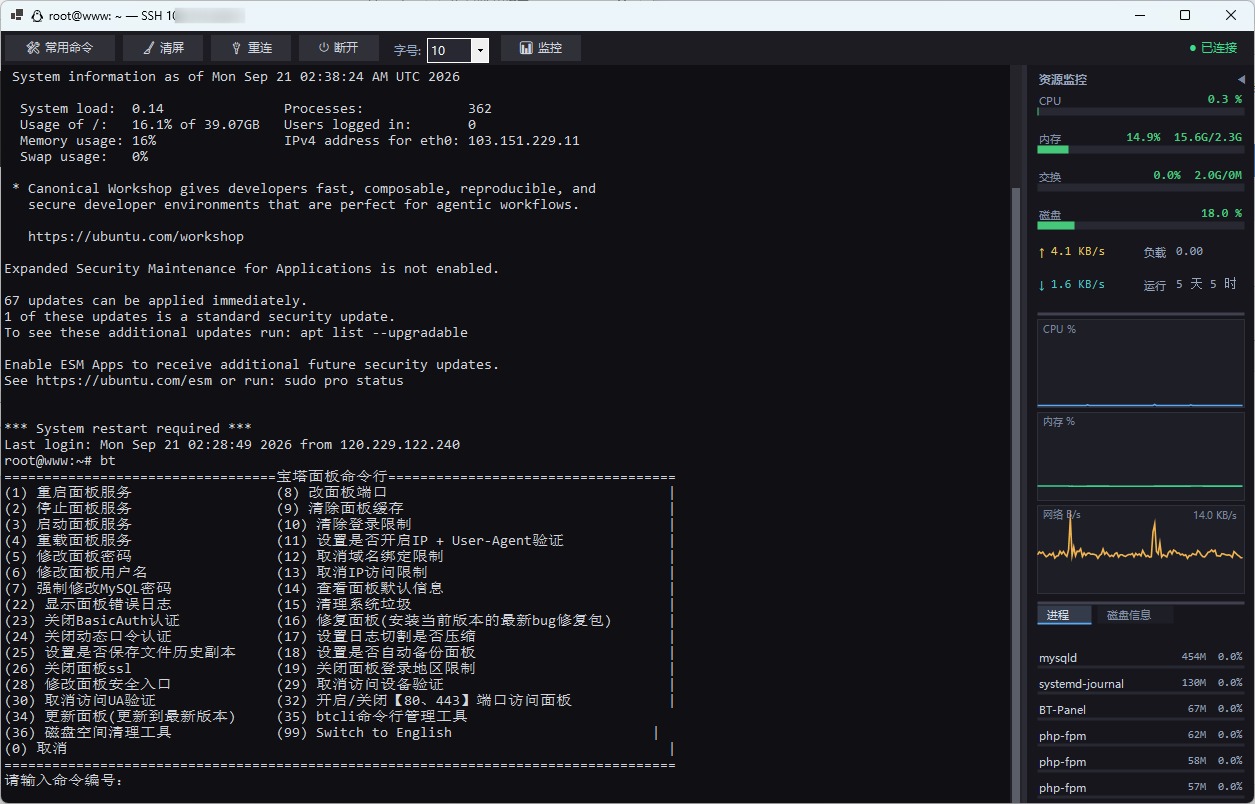
Task: Click the app icon in the title bar
Action: tap(16, 16)
